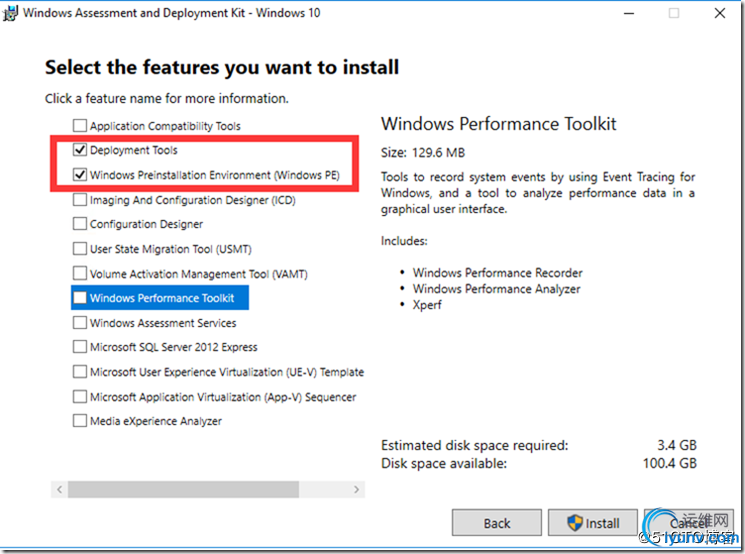Check Media eXperience Analyzer checkbox
745x554 pixels.
click(x=80, y=420)
